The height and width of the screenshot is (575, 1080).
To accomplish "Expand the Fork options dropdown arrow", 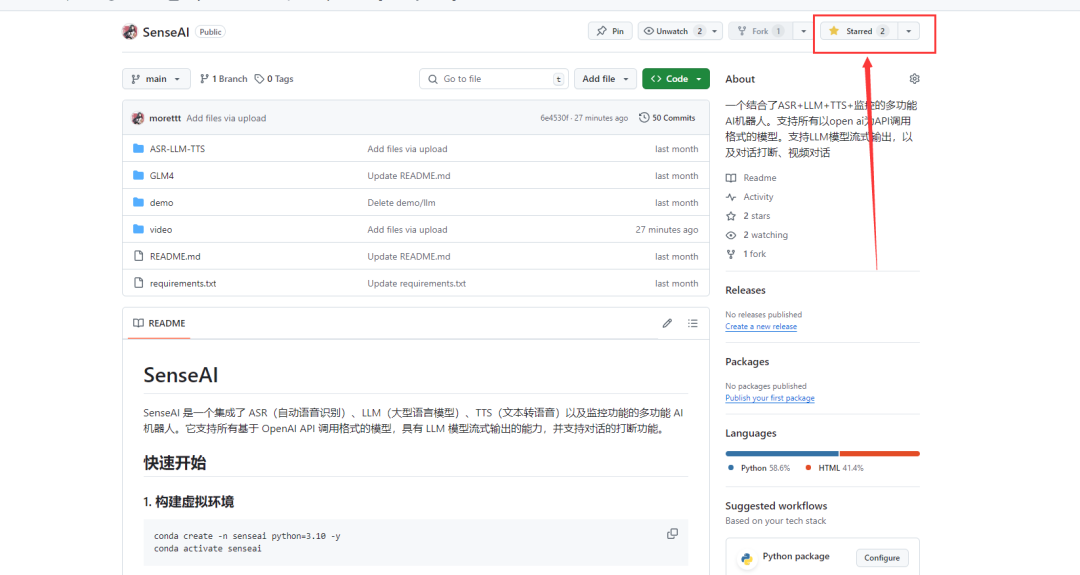I will (803, 31).
